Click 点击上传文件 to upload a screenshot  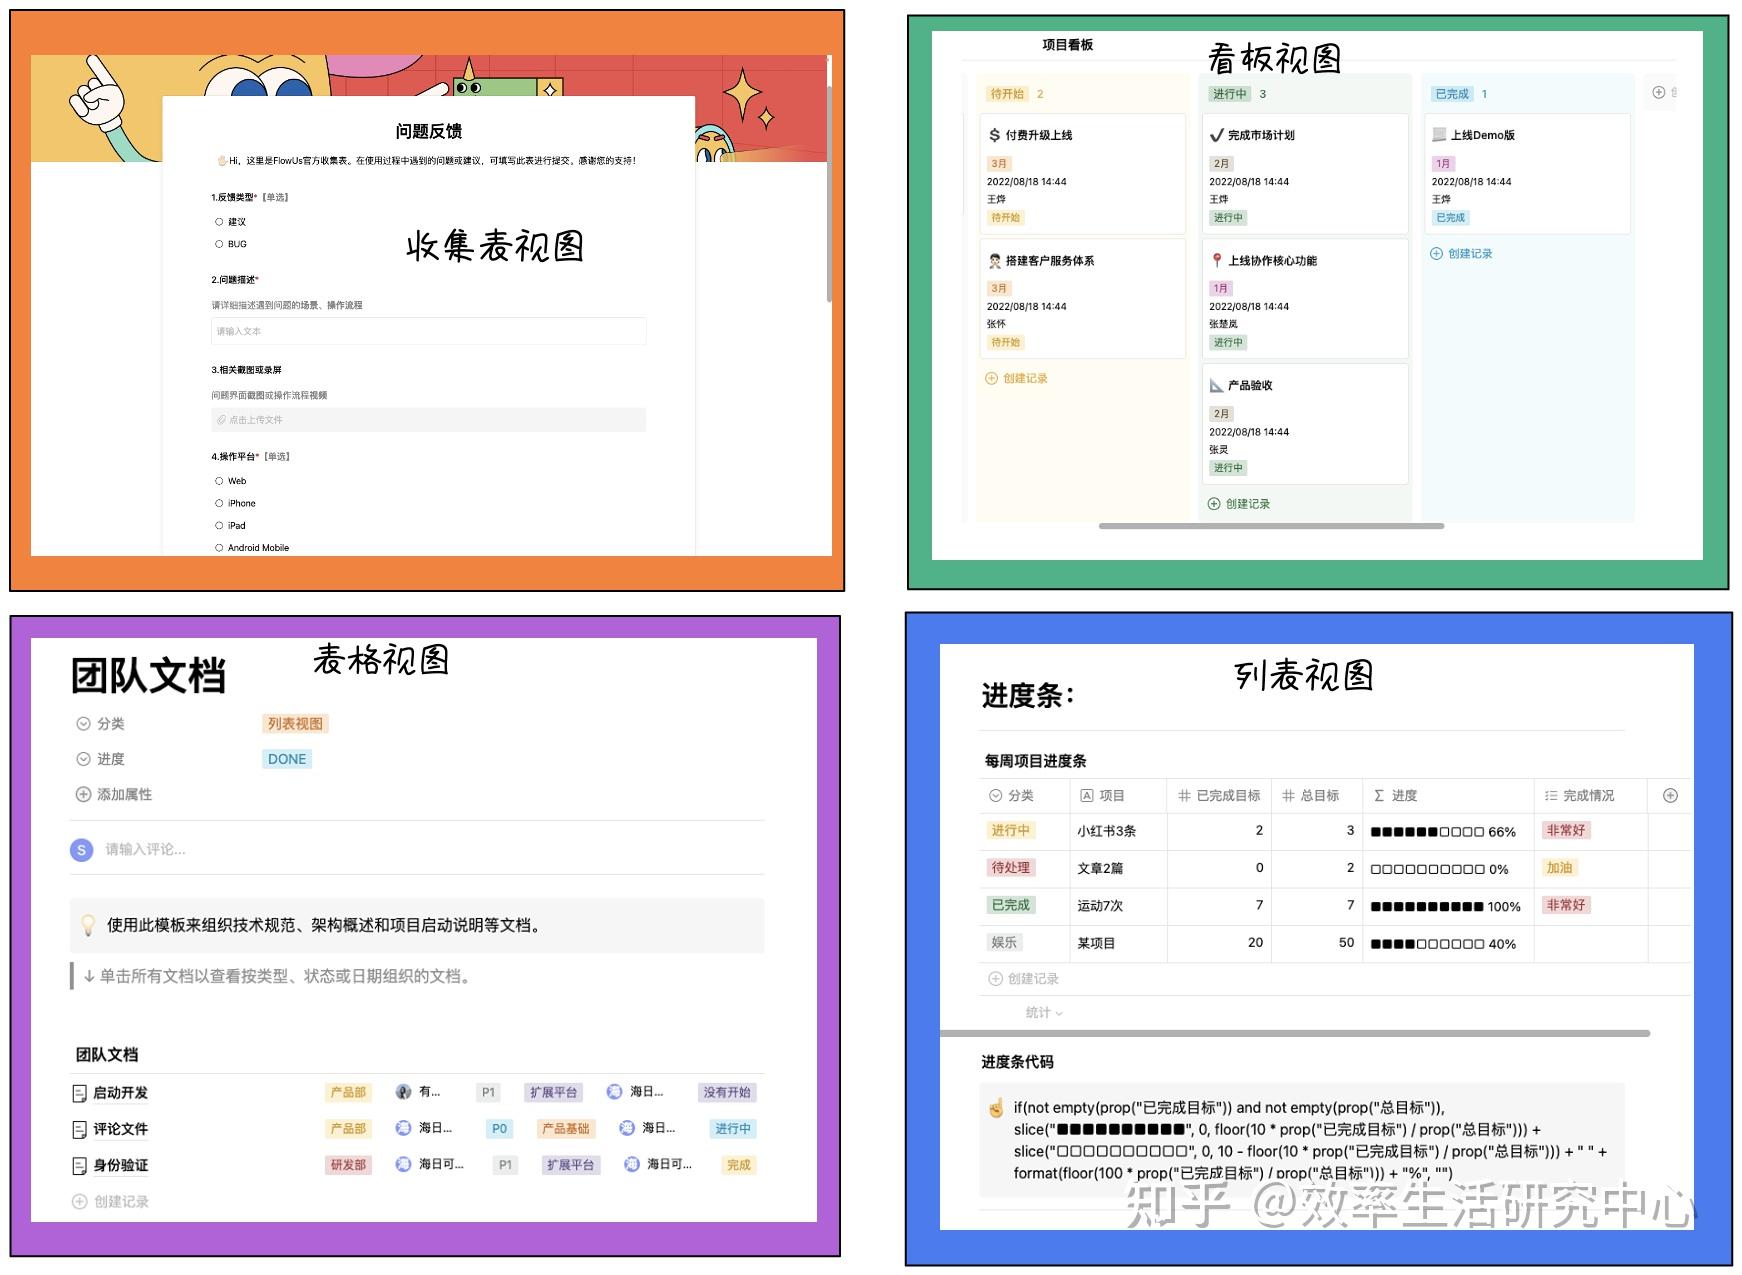click(429, 420)
